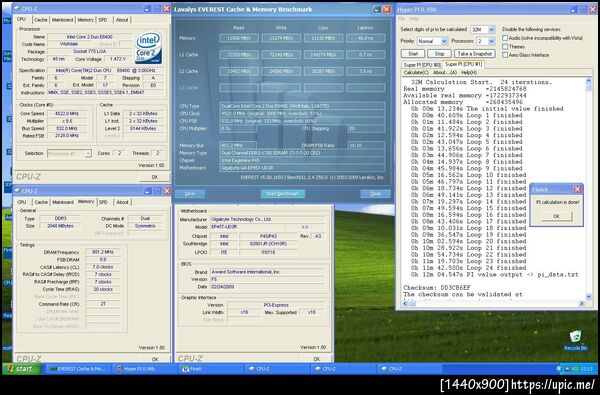Click the system tray icons area
This screenshot has width=600, height=395.
(x=569, y=369)
